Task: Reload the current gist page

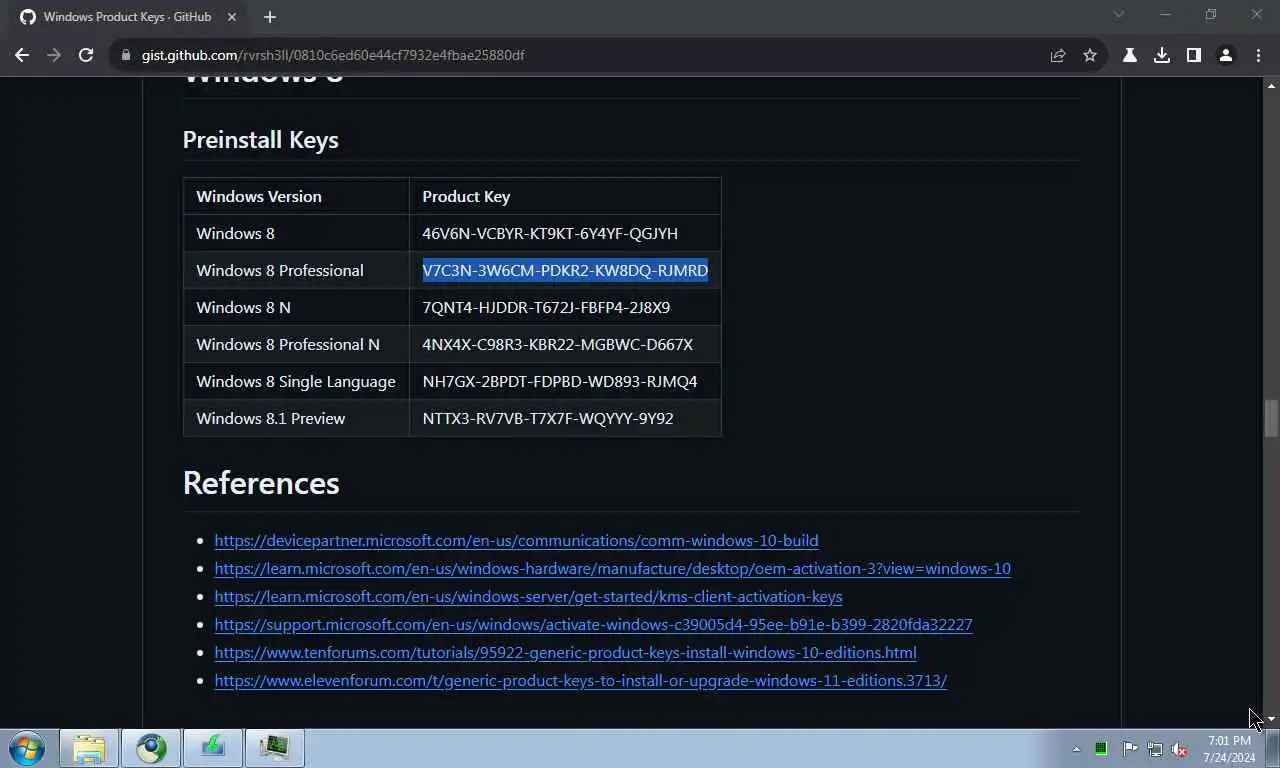Action: pos(86,55)
